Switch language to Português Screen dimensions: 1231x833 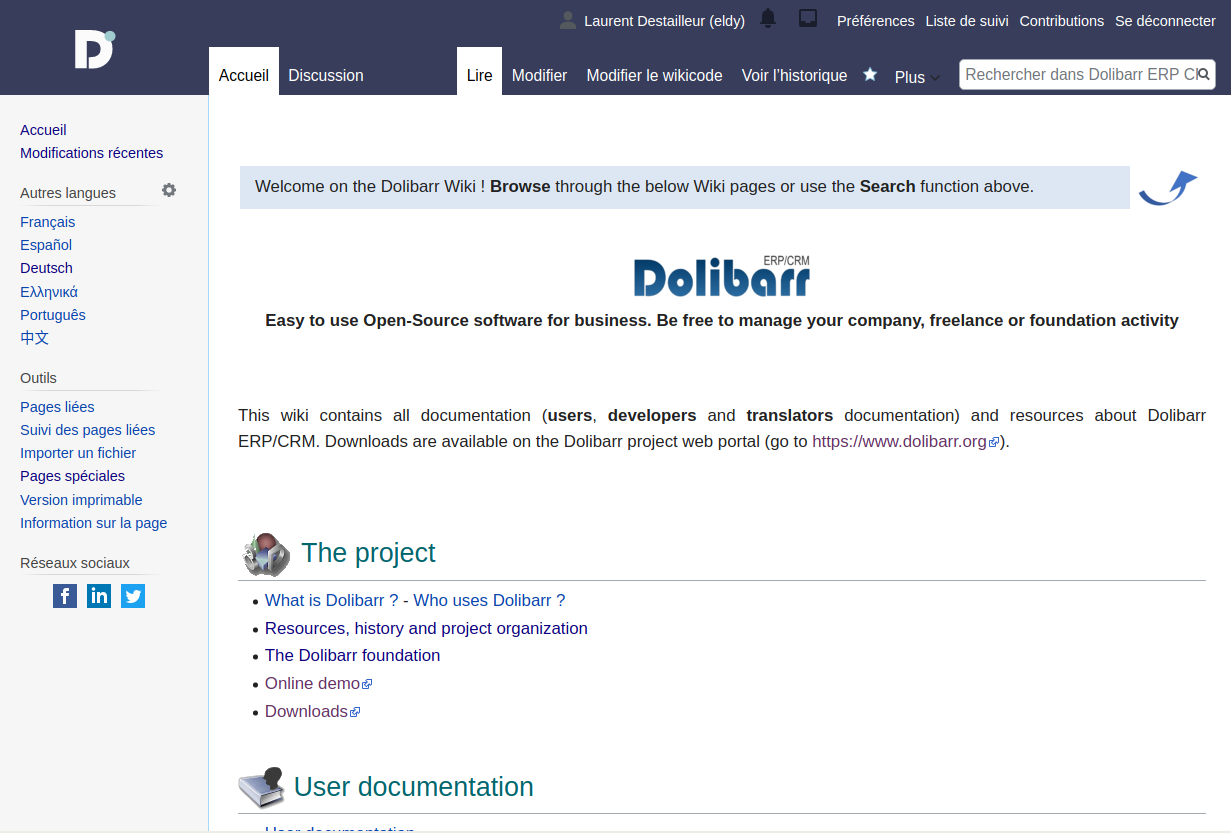tap(53, 315)
